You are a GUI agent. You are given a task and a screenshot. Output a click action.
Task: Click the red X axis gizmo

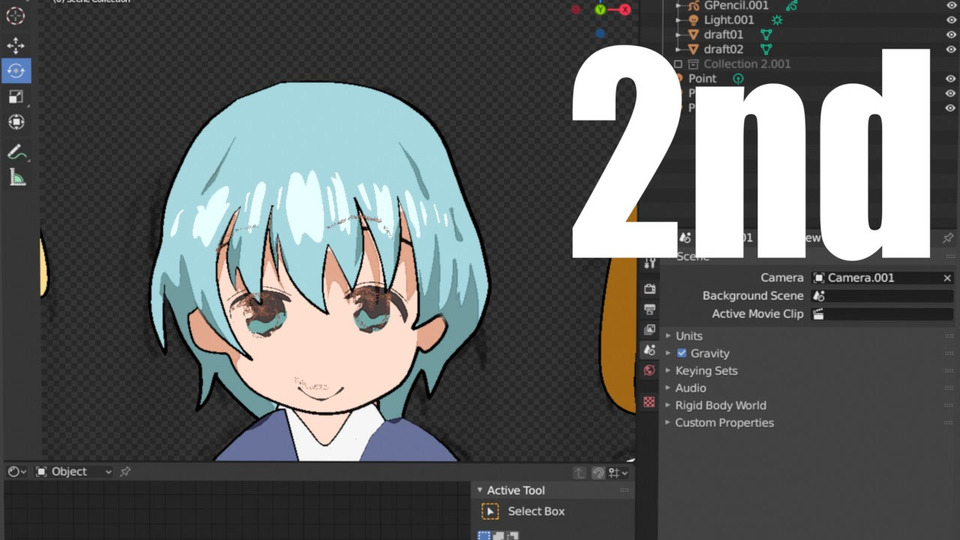click(x=625, y=9)
